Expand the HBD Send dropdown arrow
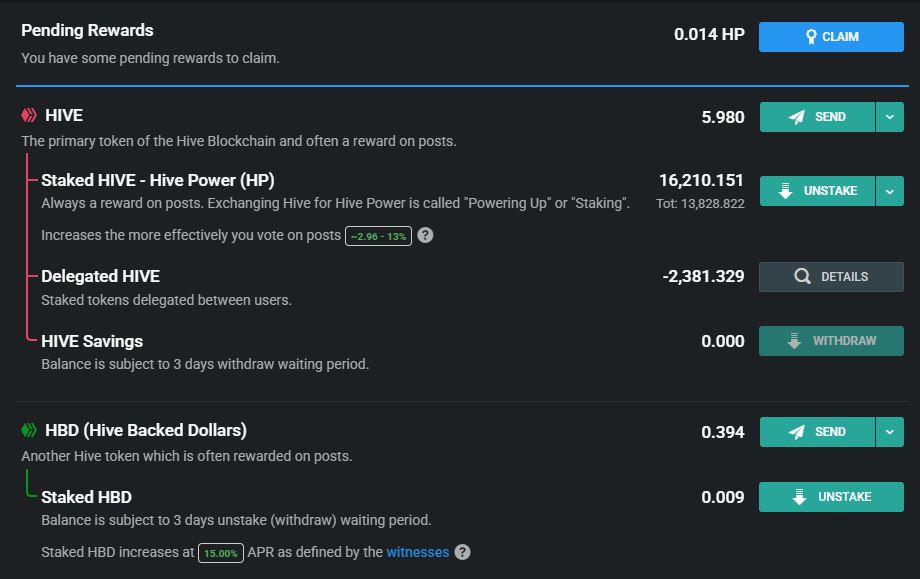Viewport: 920px width, 579px height. pos(890,432)
